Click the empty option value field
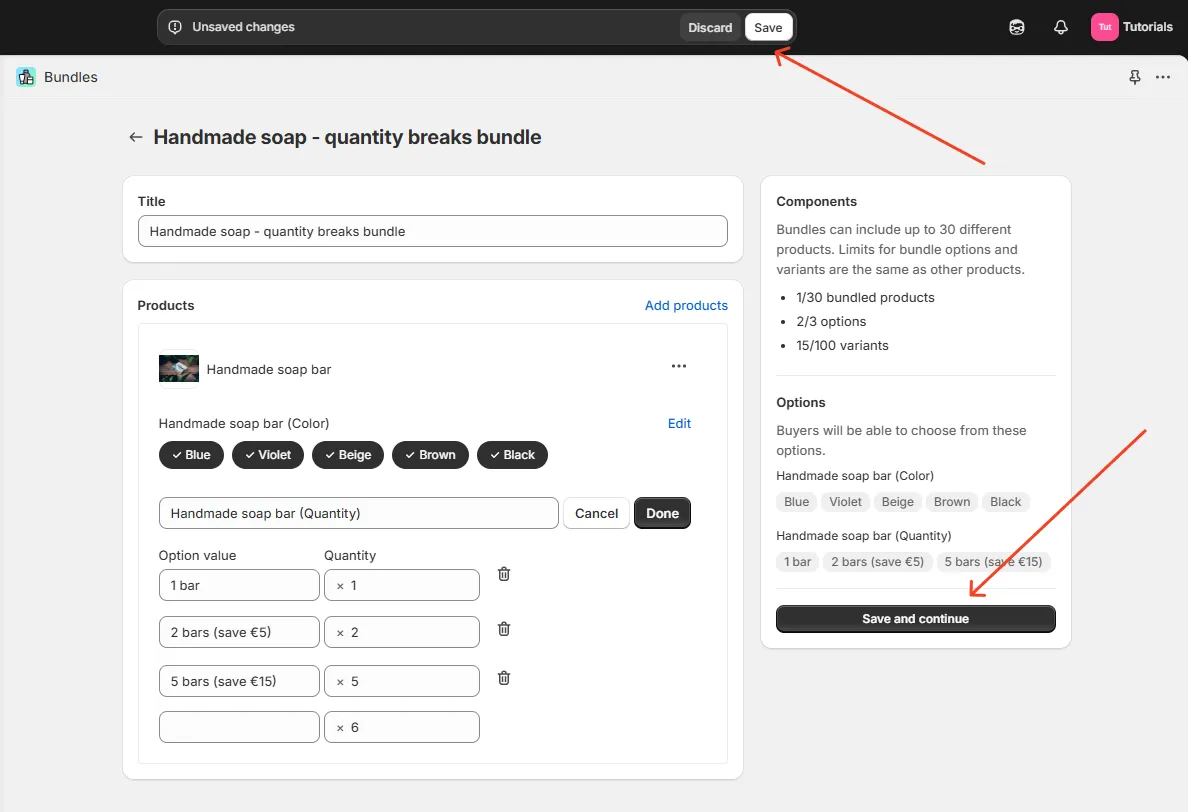This screenshot has height=812, width=1188. point(239,727)
